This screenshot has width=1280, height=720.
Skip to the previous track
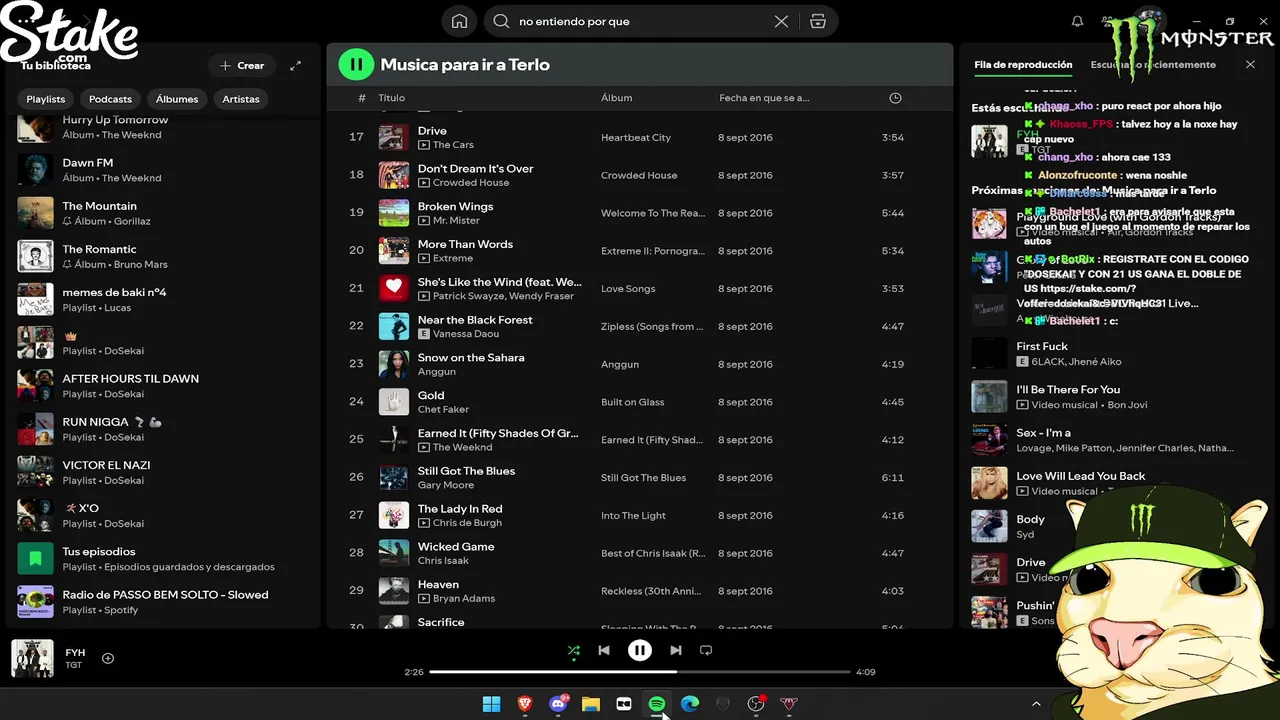pos(604,650)
